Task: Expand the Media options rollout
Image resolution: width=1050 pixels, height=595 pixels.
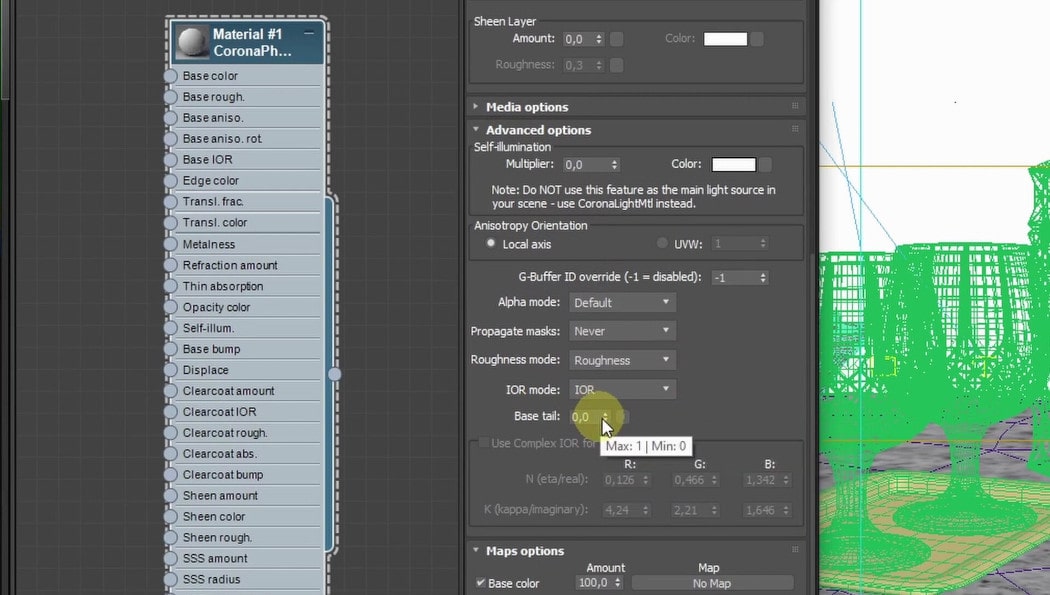Action: click(x=475, y=106)
